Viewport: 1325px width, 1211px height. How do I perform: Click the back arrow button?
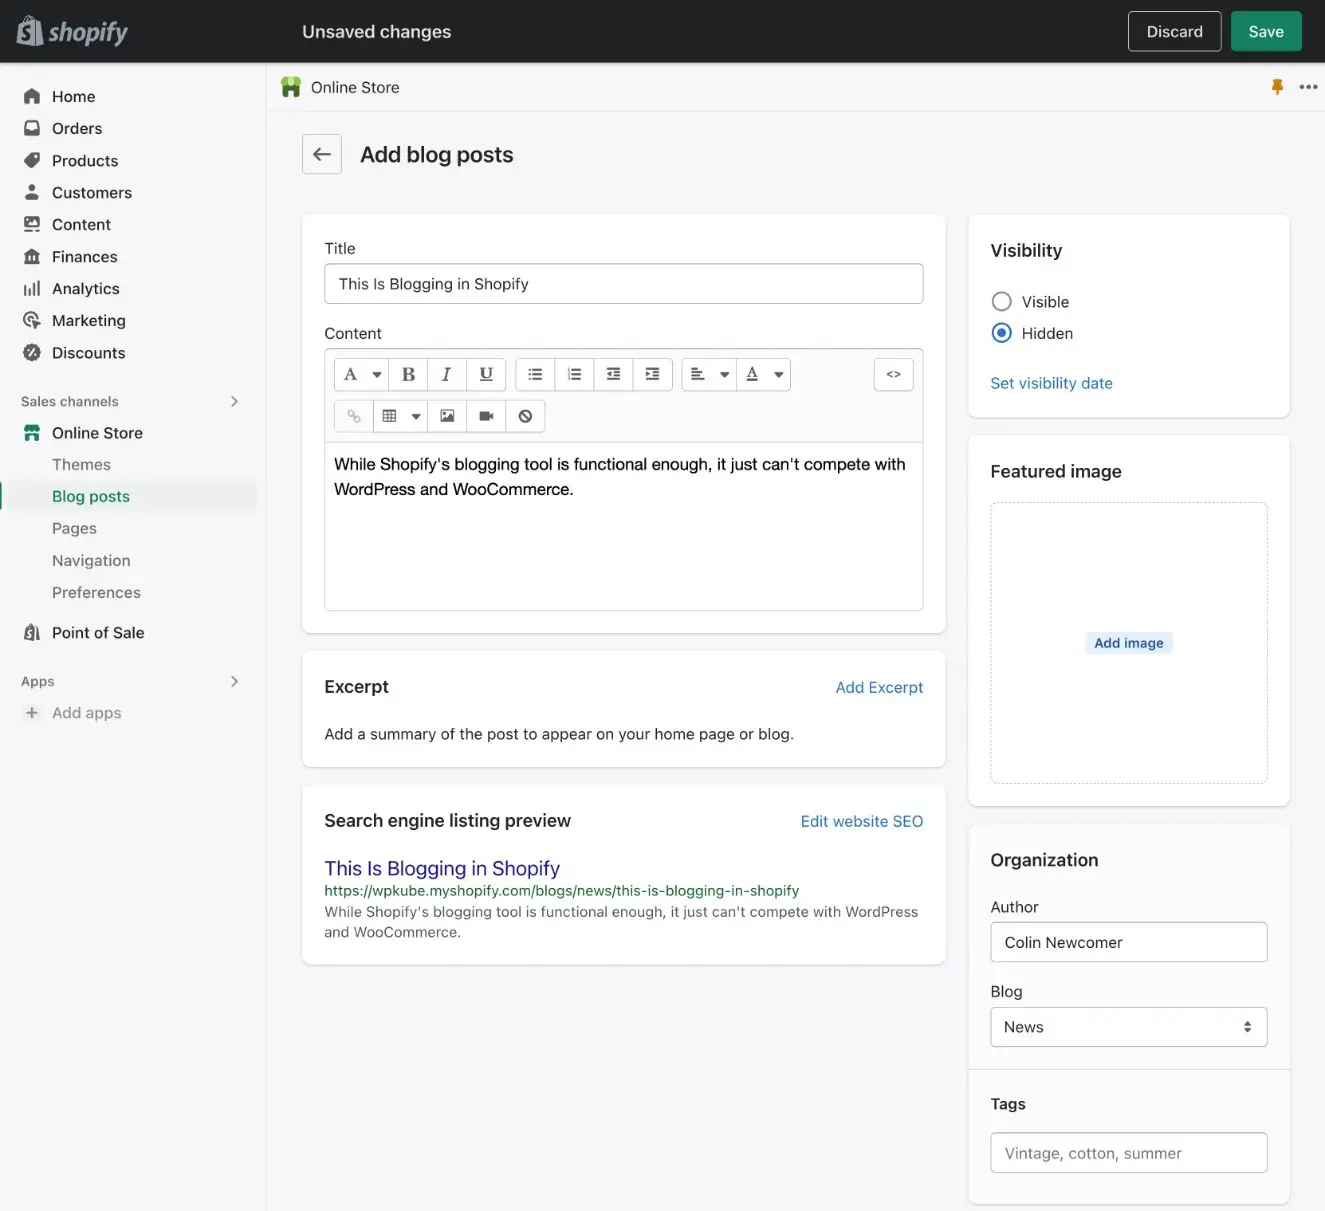point(322,154)
